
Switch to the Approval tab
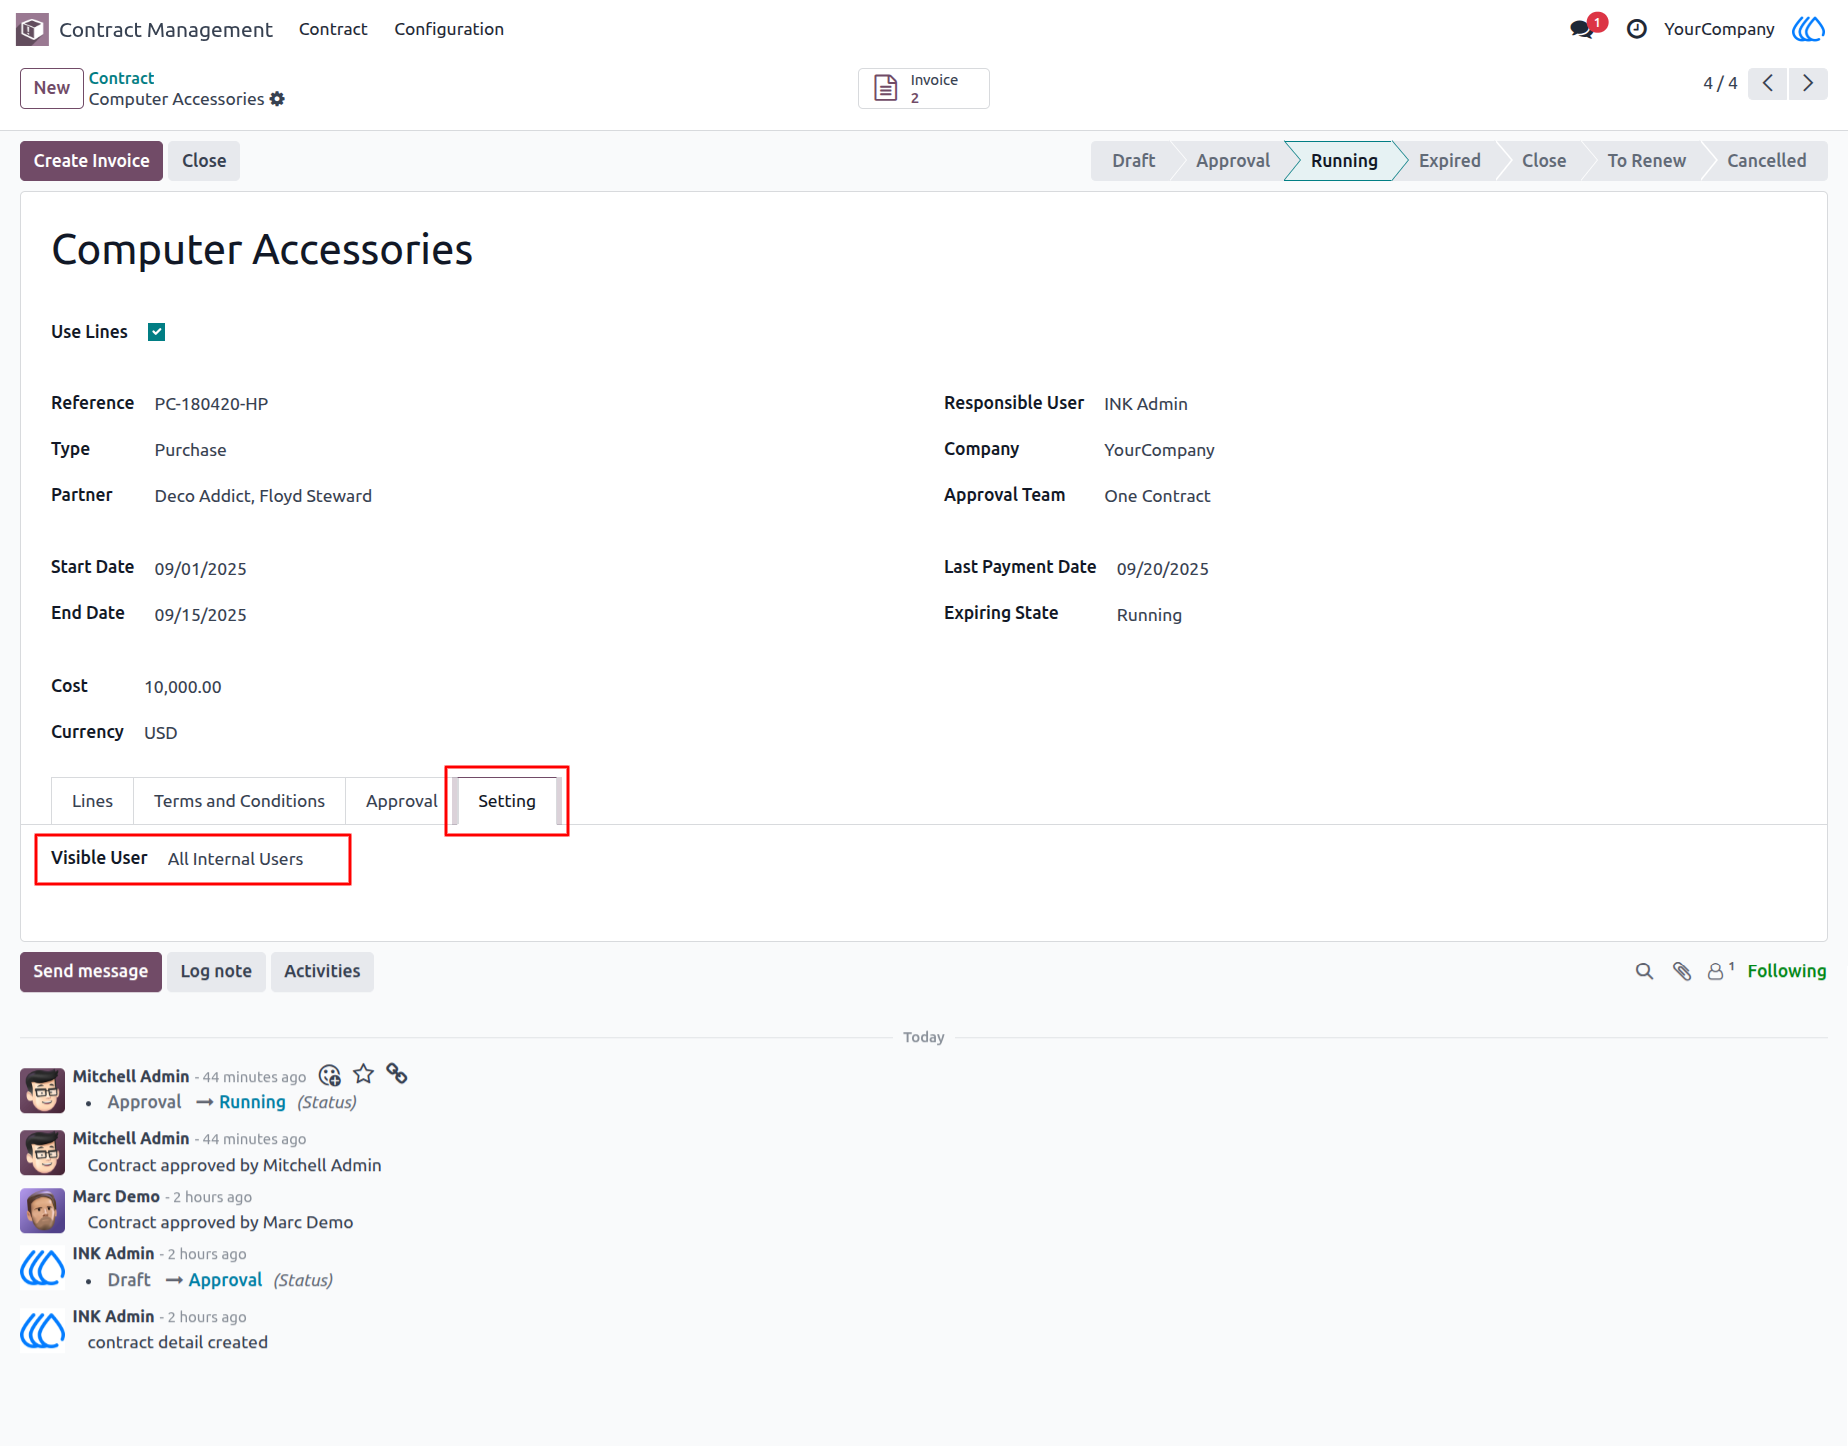click(401, 801)
